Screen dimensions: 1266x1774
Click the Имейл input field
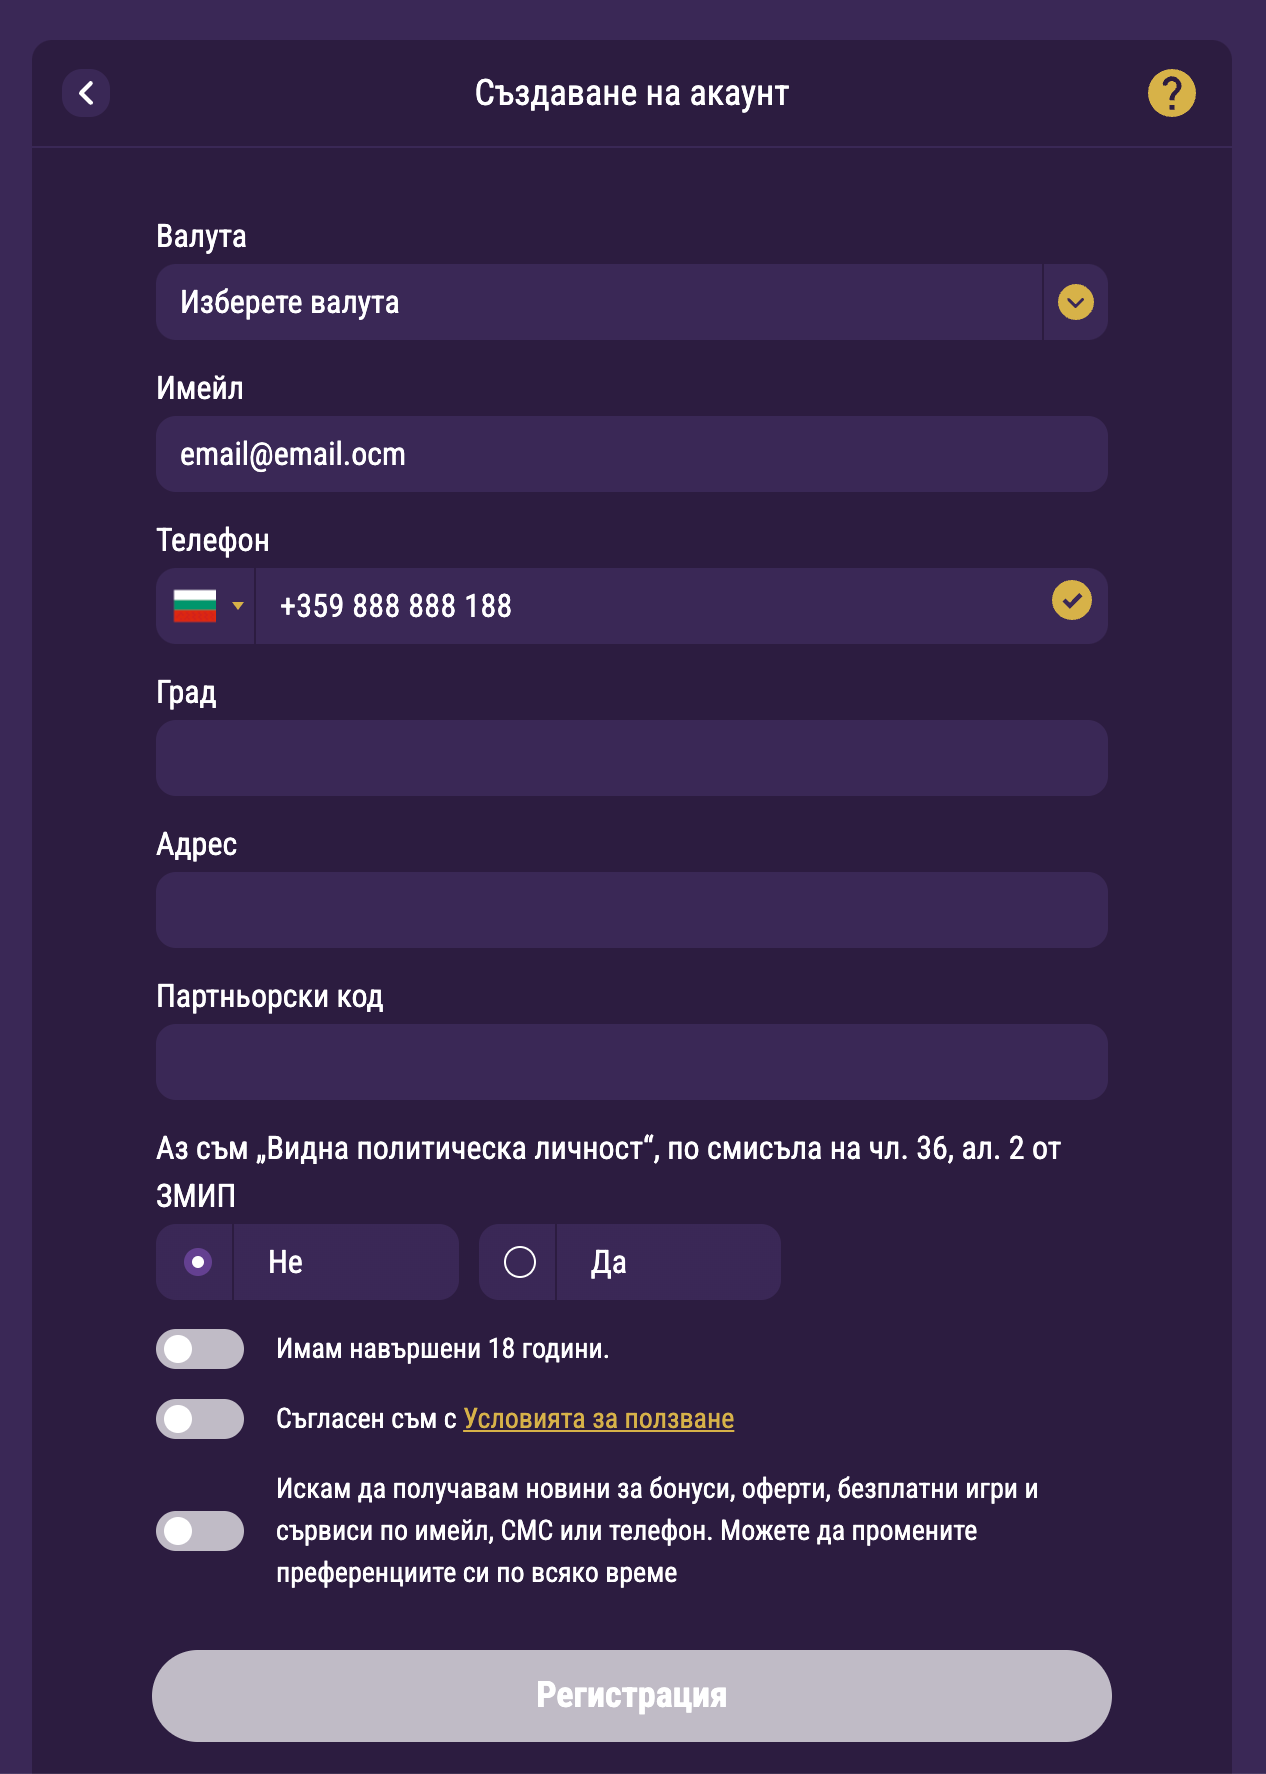(631, 454)
